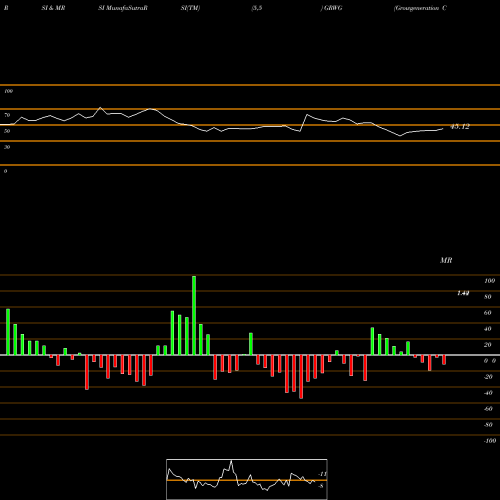The image size is (500, 500).
Task: Click the 40 label on MR axis
Action: (488, 329)
